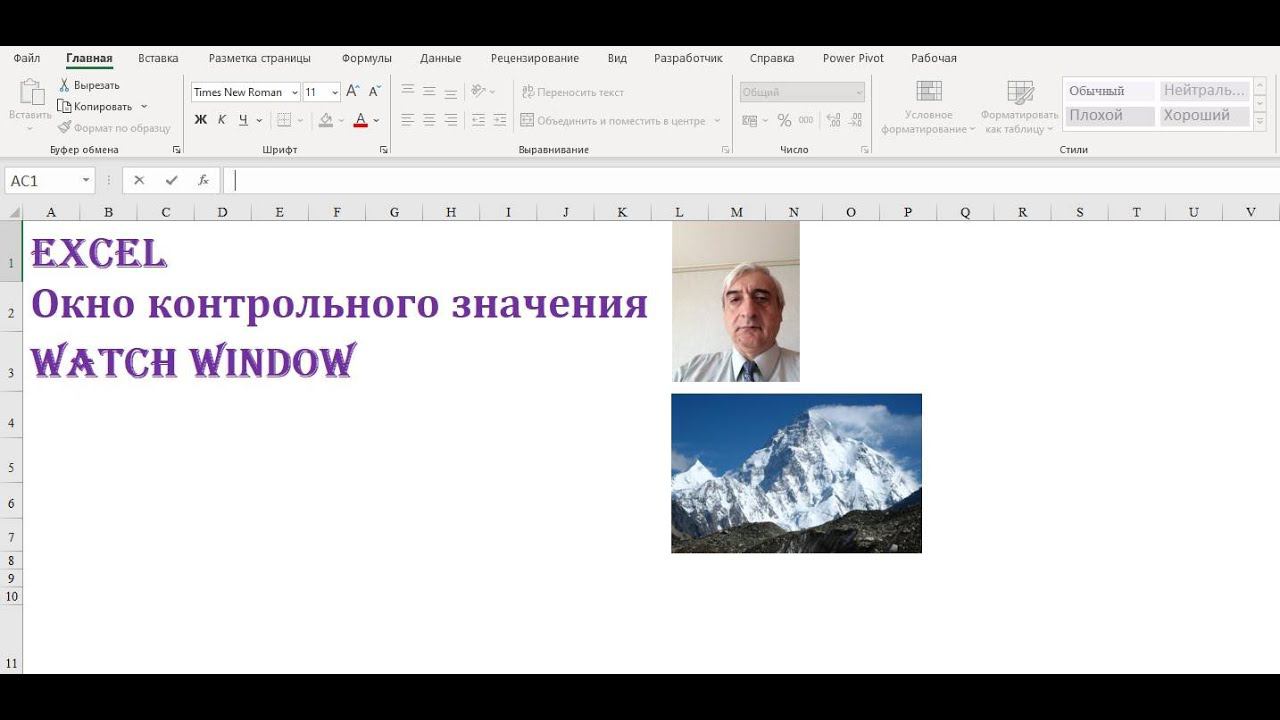Expand the underline style arrow

259,120
